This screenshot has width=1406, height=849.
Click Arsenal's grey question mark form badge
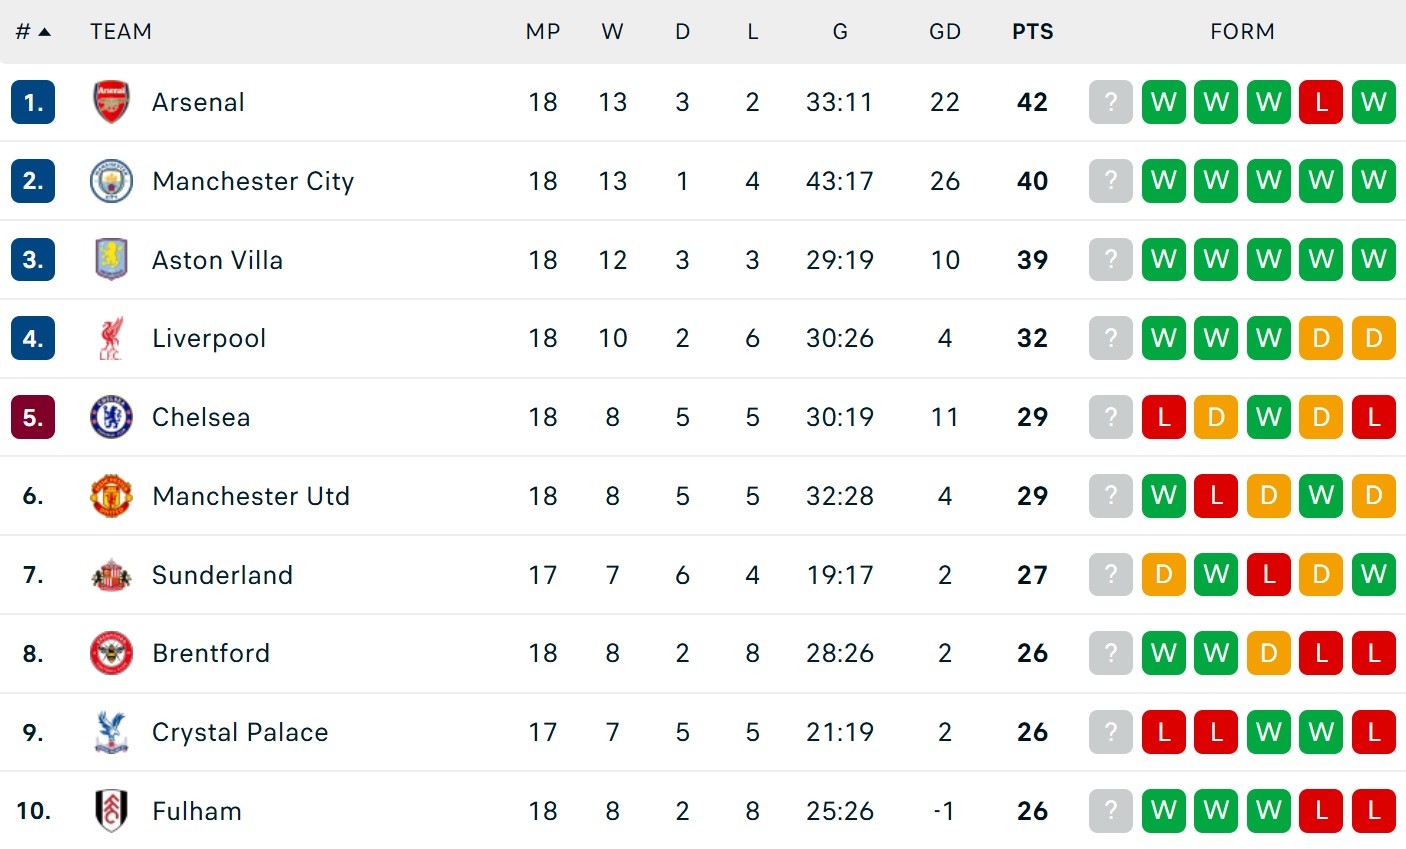coord(1110,102)
